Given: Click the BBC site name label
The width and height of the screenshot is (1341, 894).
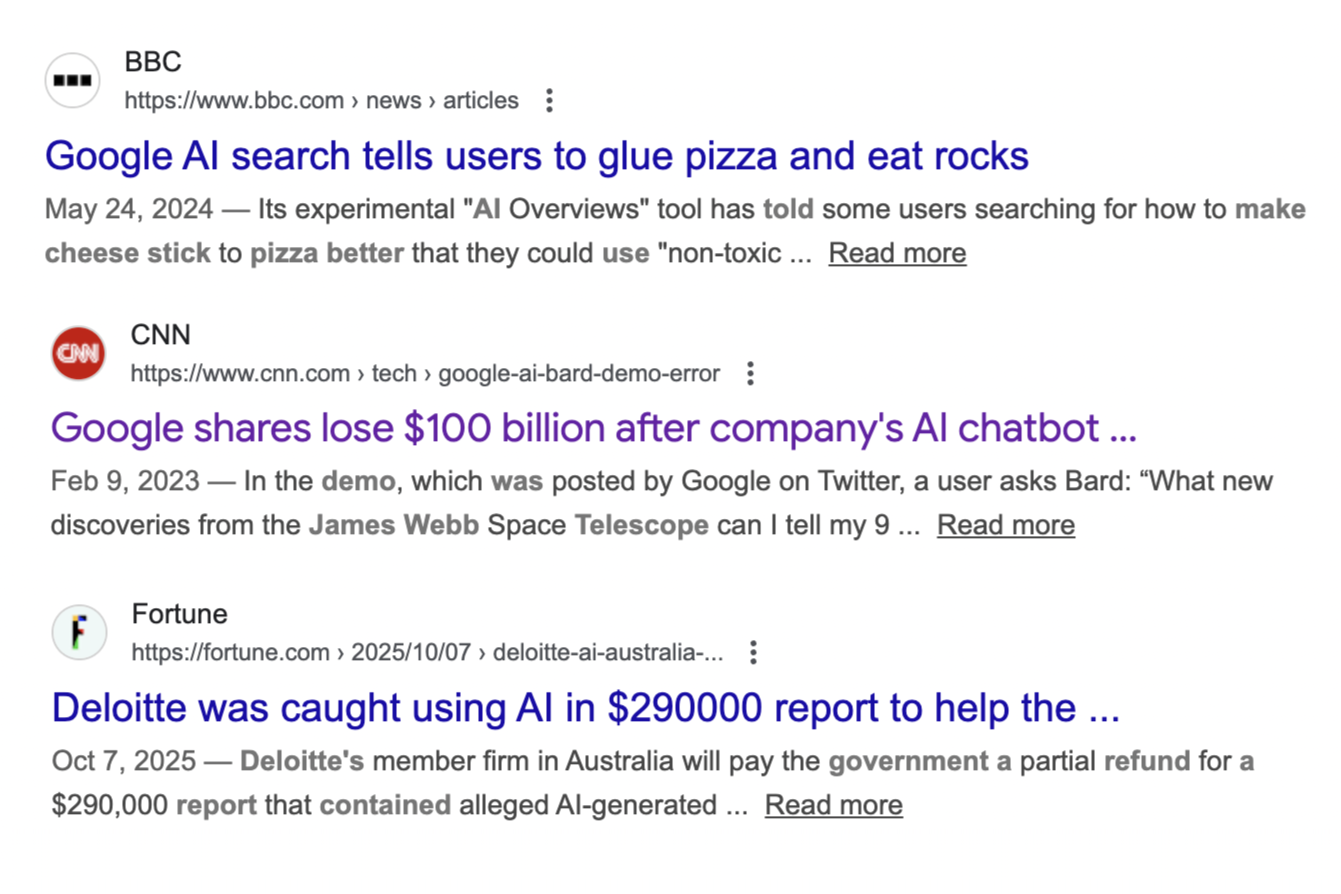Looking at the screenshot, I should (x=152, y=62).
